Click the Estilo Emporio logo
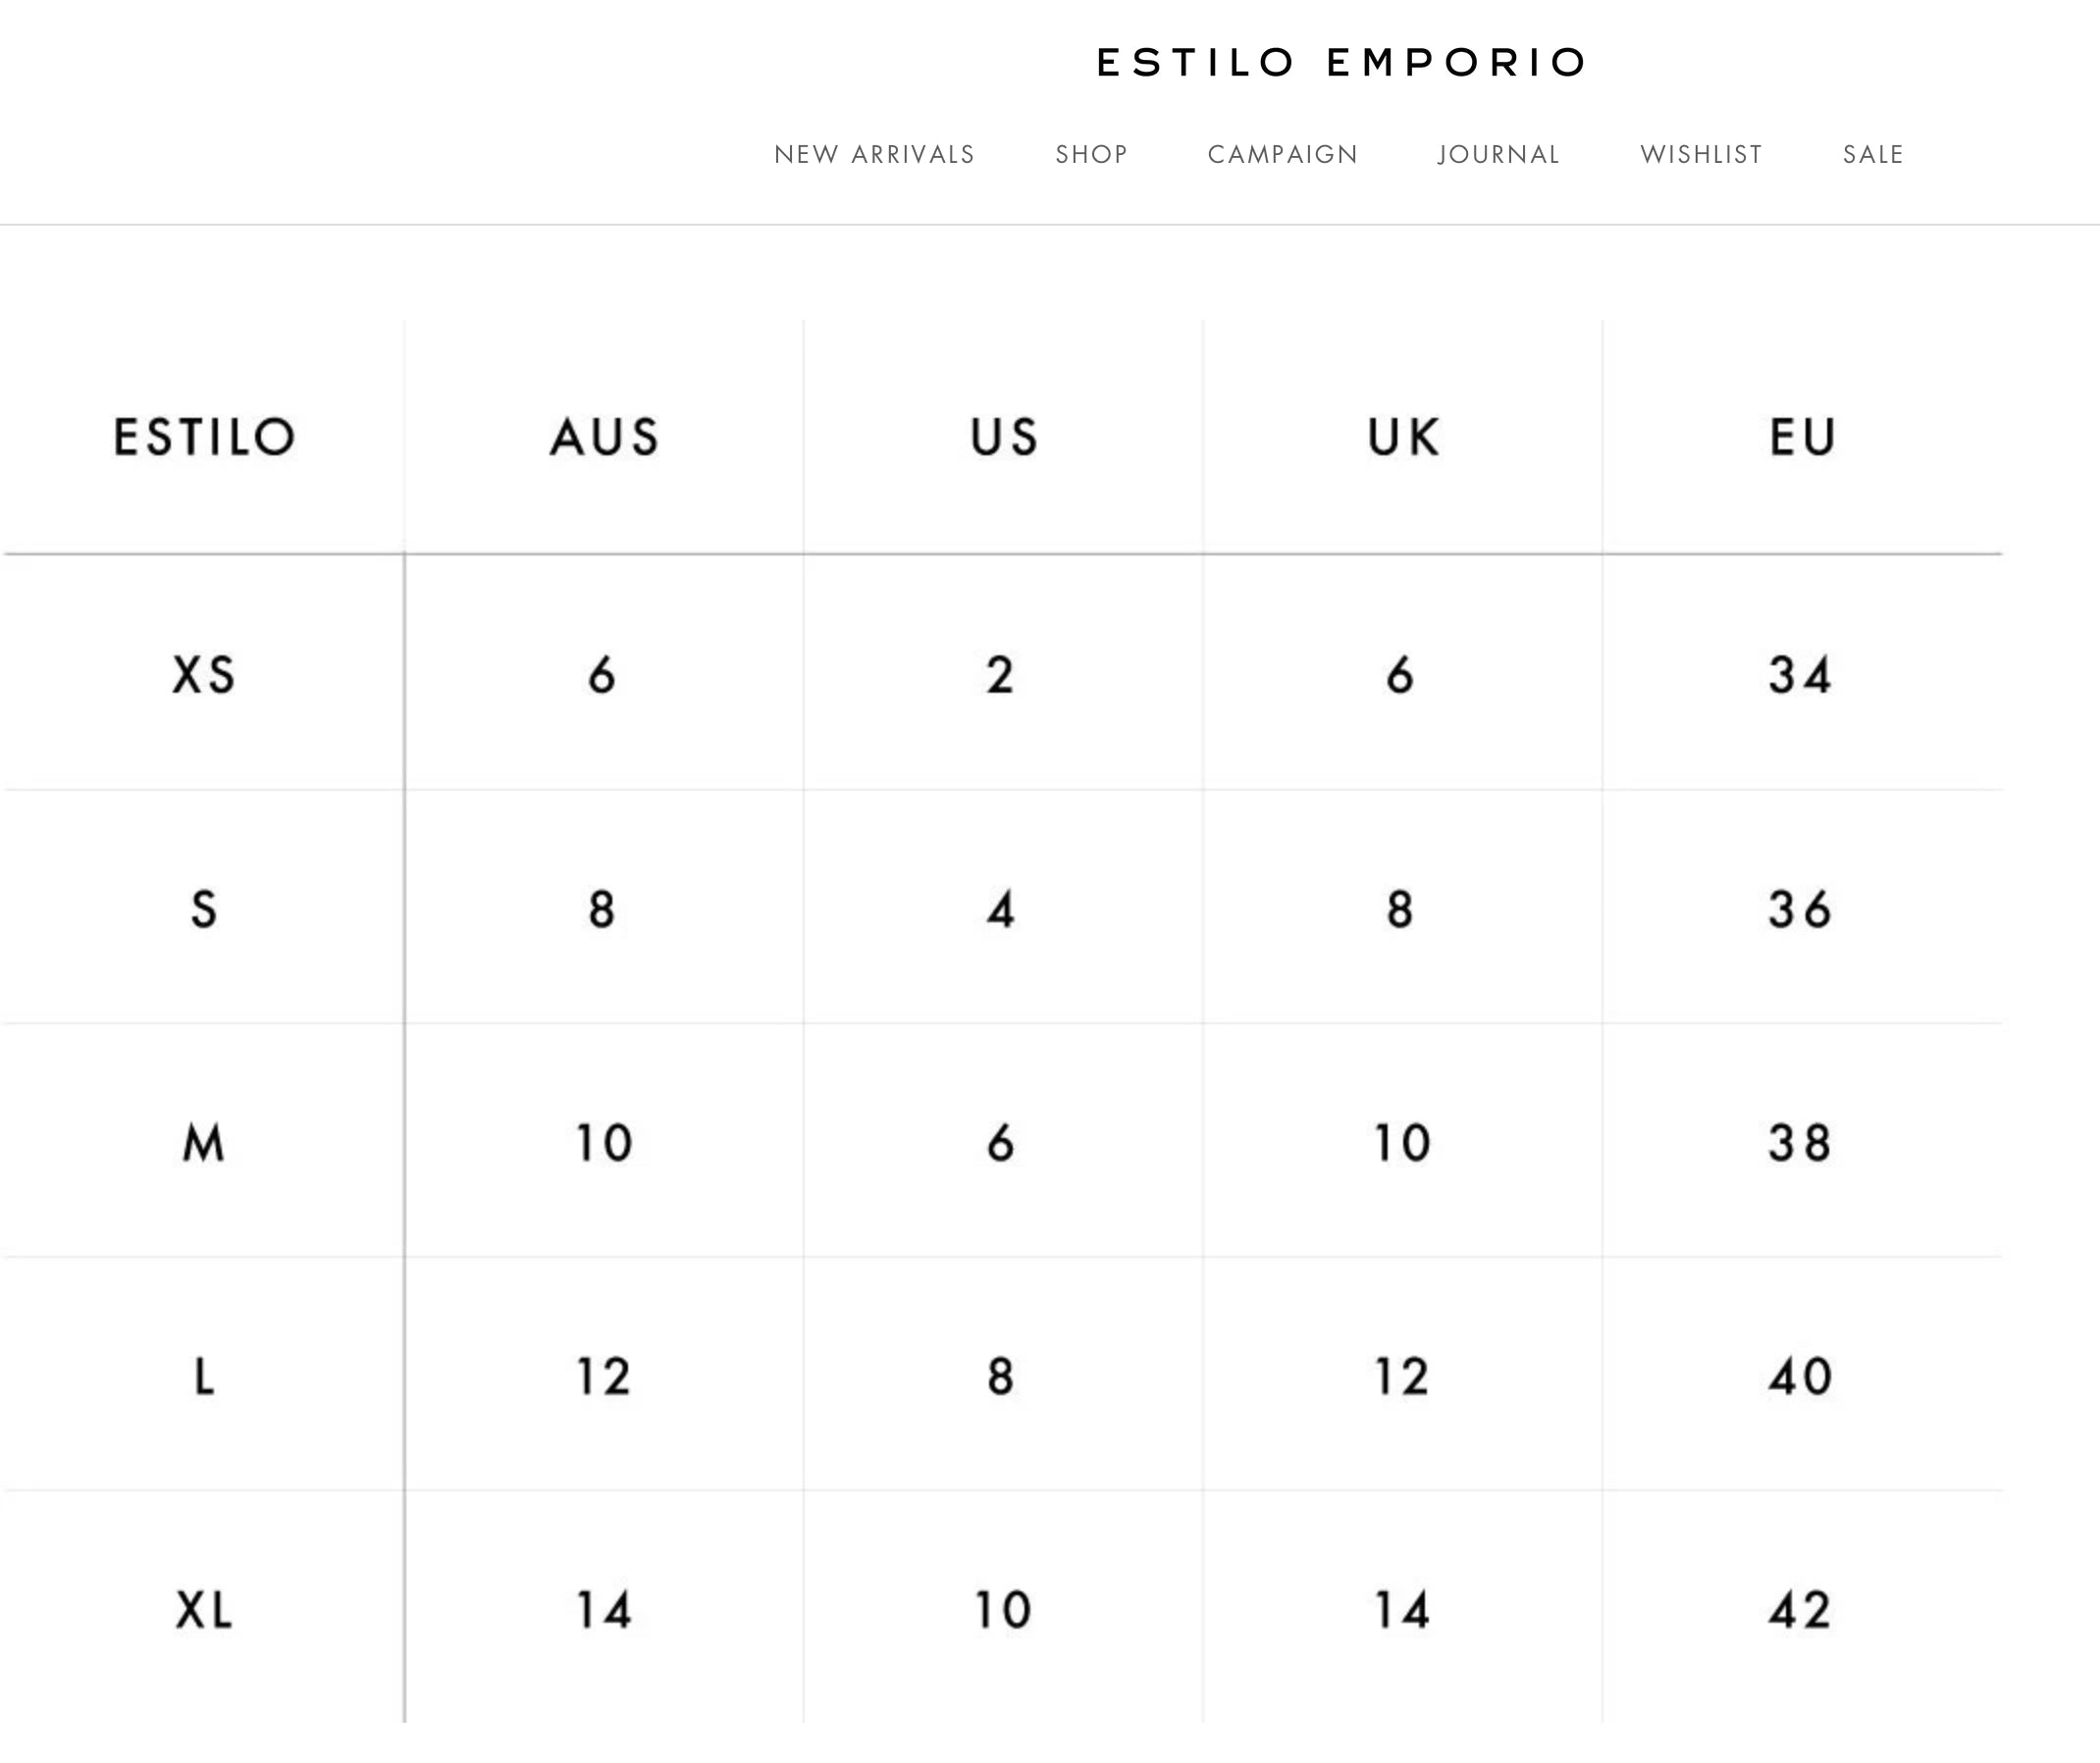Image resolution: width=2100 pixels, height=1763 pixels. point(1341,62)
